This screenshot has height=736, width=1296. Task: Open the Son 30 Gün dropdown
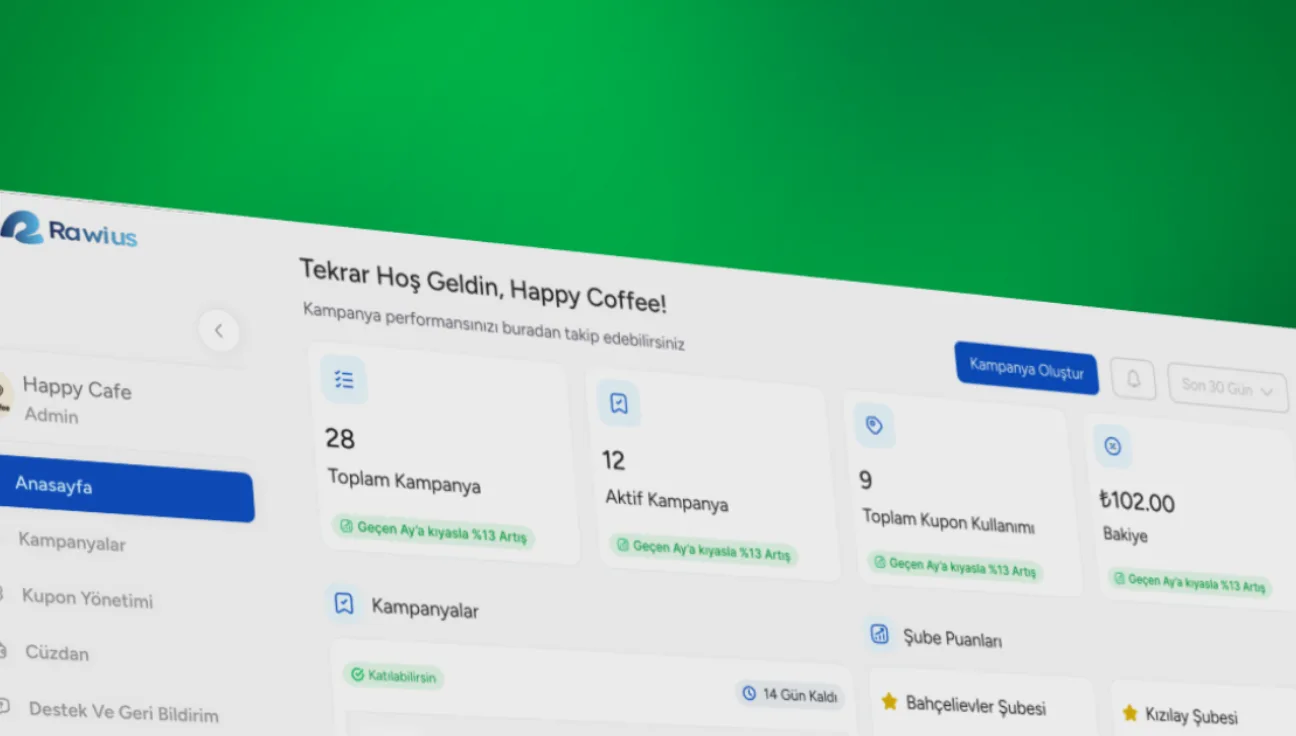click(x=1228, y=387)
